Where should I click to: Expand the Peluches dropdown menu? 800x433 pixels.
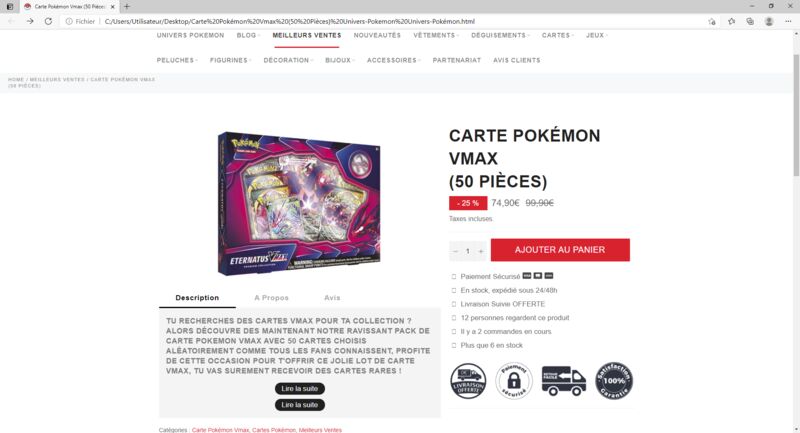177,60
